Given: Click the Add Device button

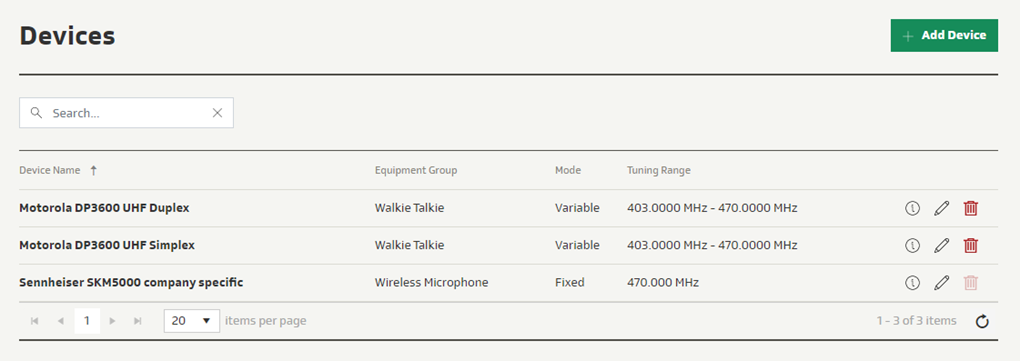Looking at the screenshot, I should [x=944, y=35].
